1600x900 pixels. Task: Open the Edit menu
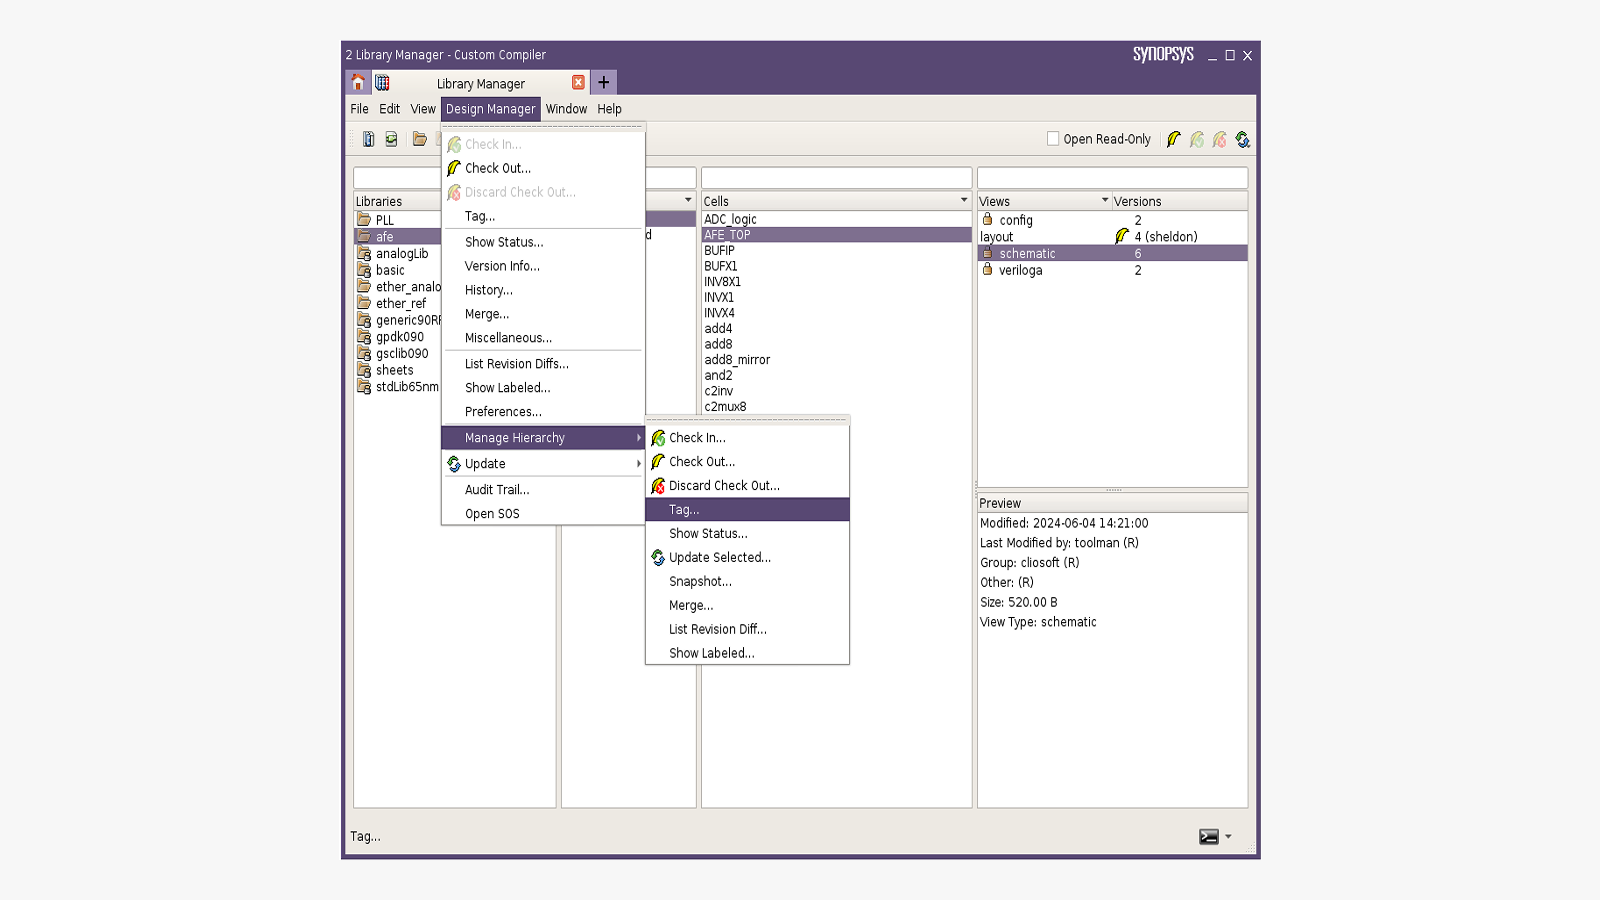[389, 109]
